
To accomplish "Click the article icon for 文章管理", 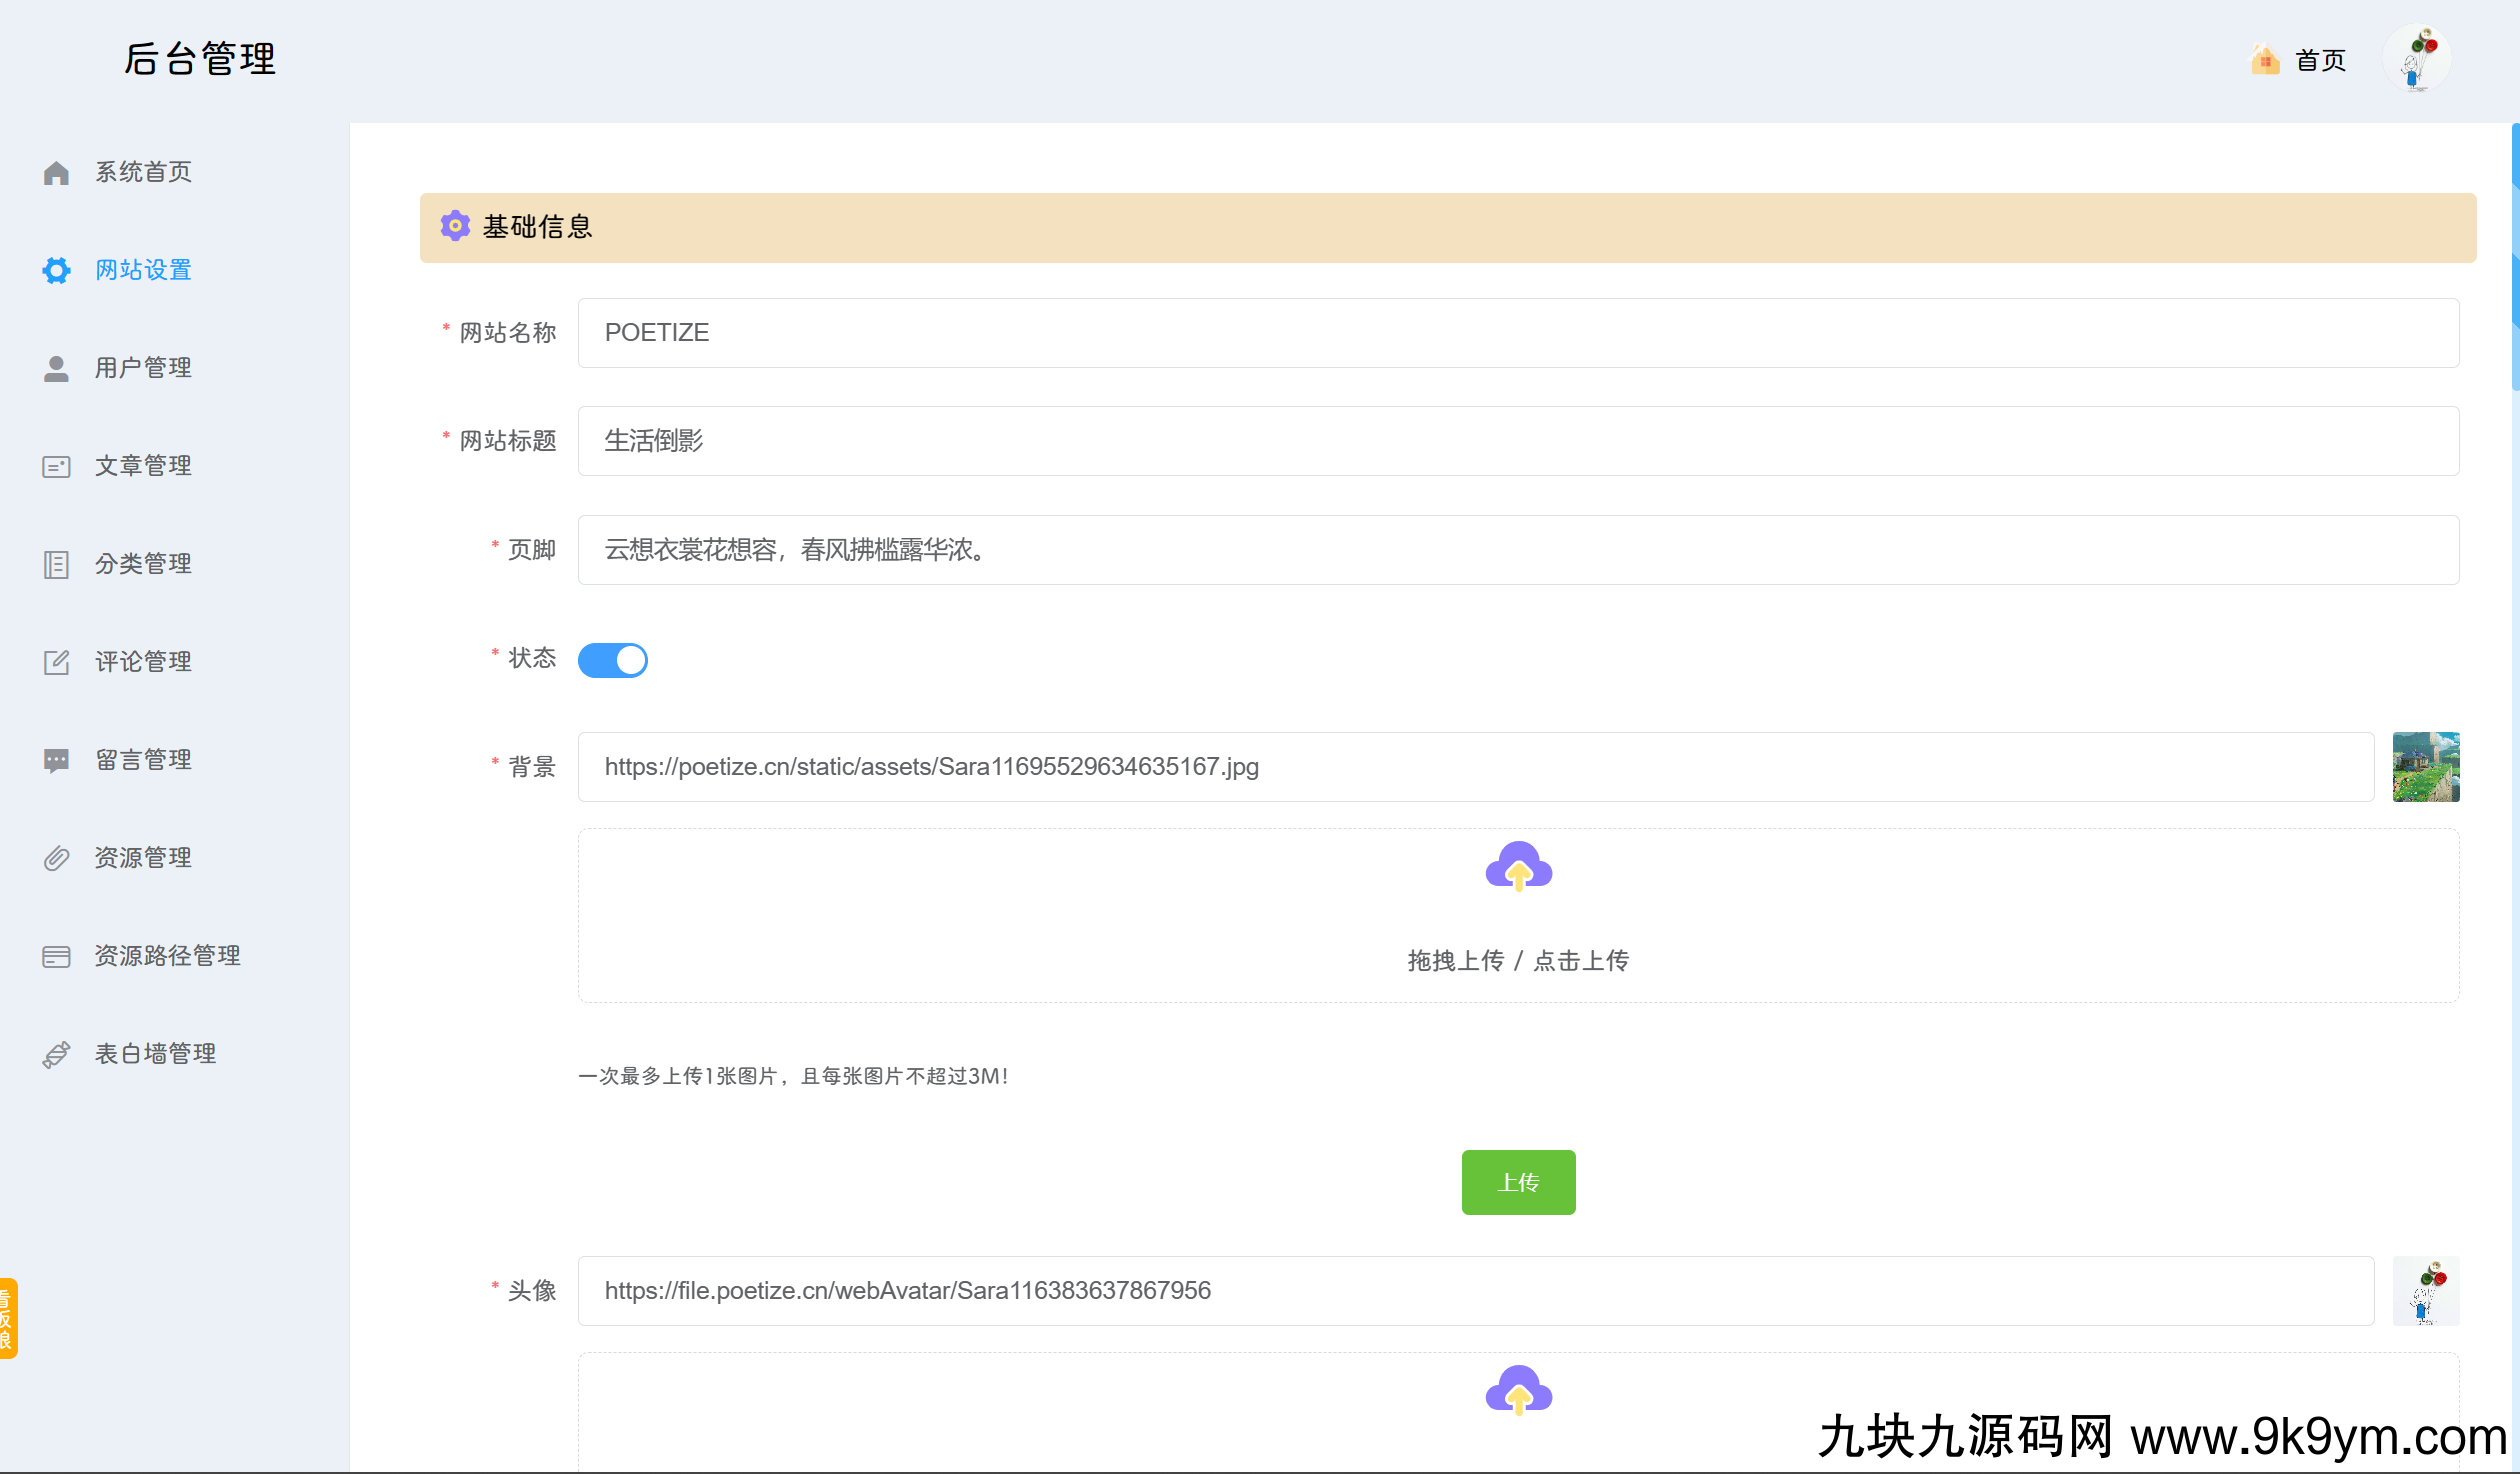I will click(x=56, y=466).
